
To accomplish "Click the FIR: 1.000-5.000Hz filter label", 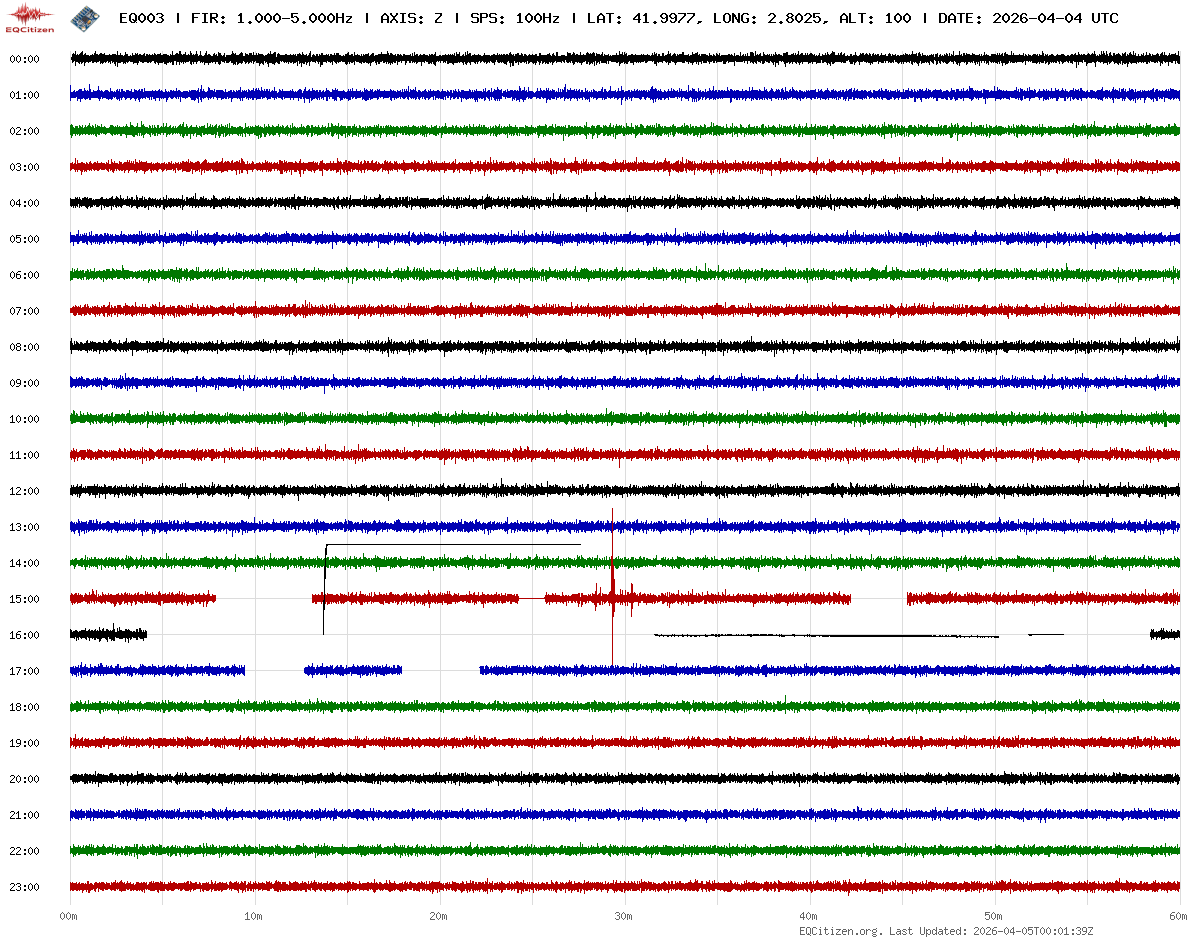I will point(272,18).
